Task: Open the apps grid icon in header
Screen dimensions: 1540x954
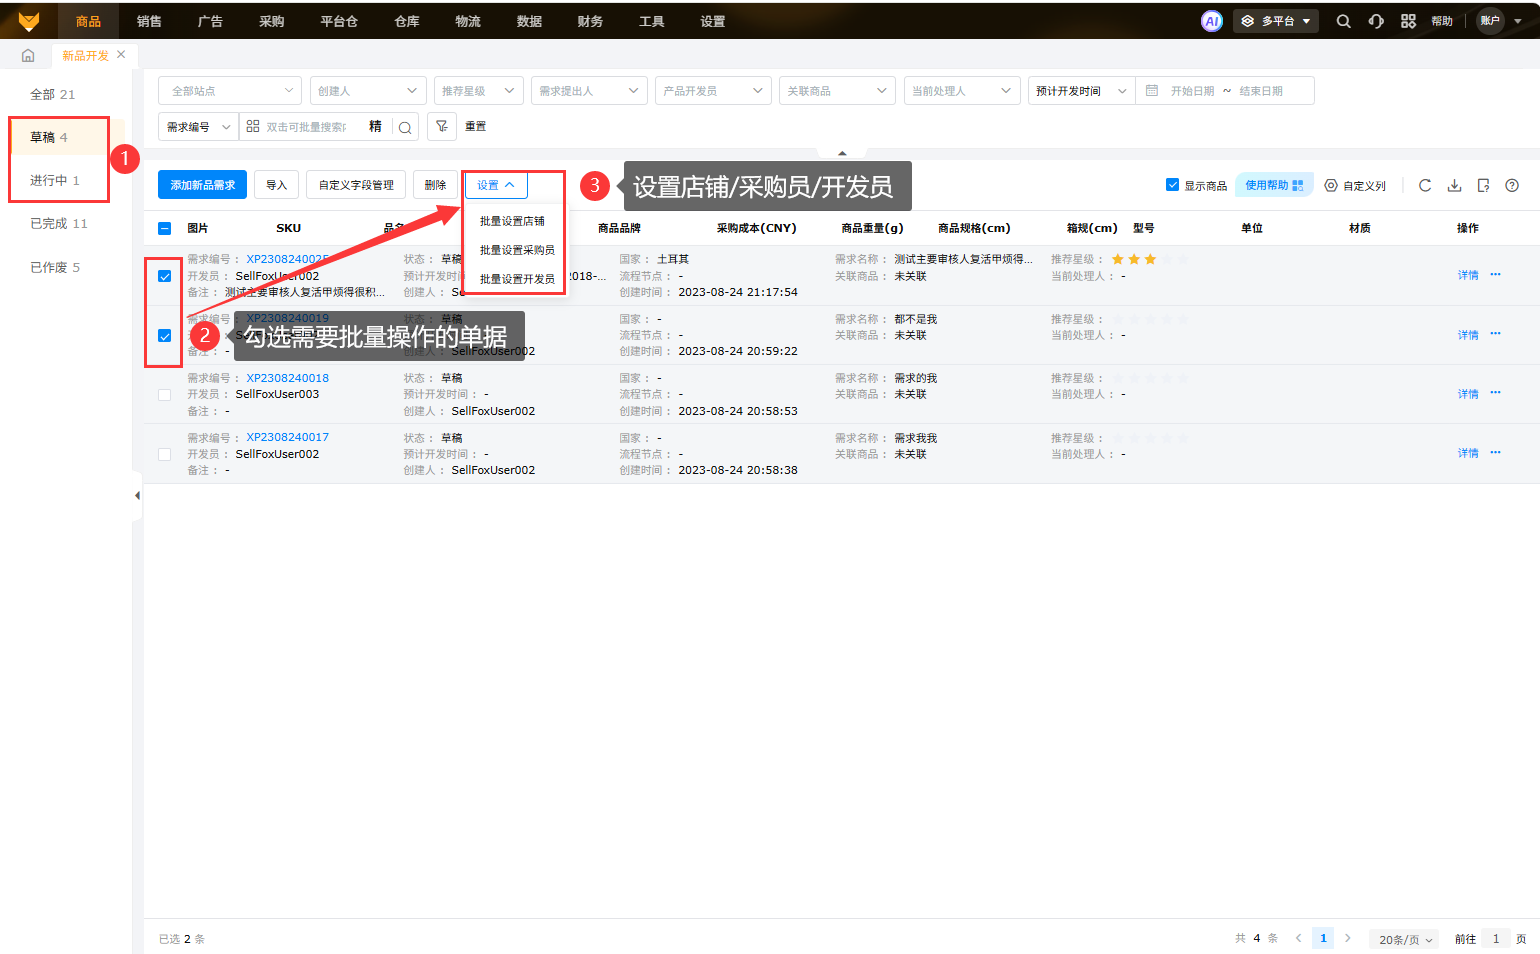Action: 1408,21
